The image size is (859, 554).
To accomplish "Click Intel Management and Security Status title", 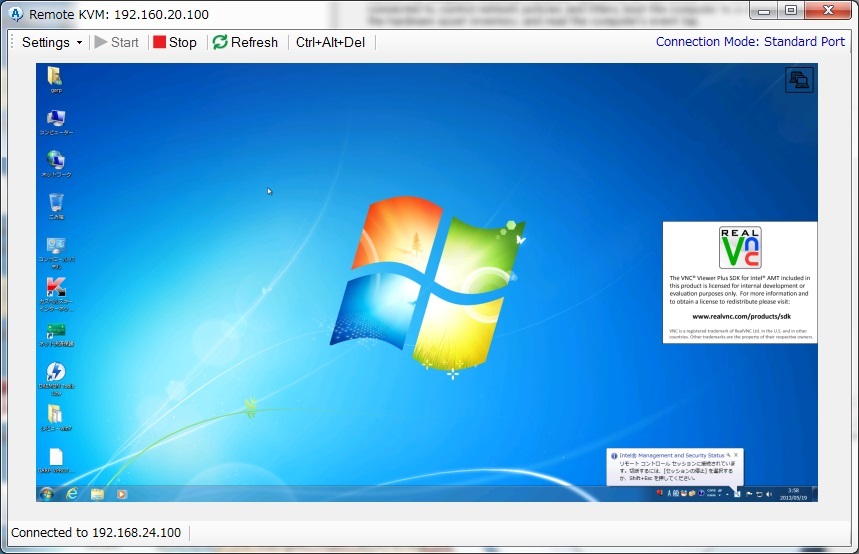I will coord(671,455).
